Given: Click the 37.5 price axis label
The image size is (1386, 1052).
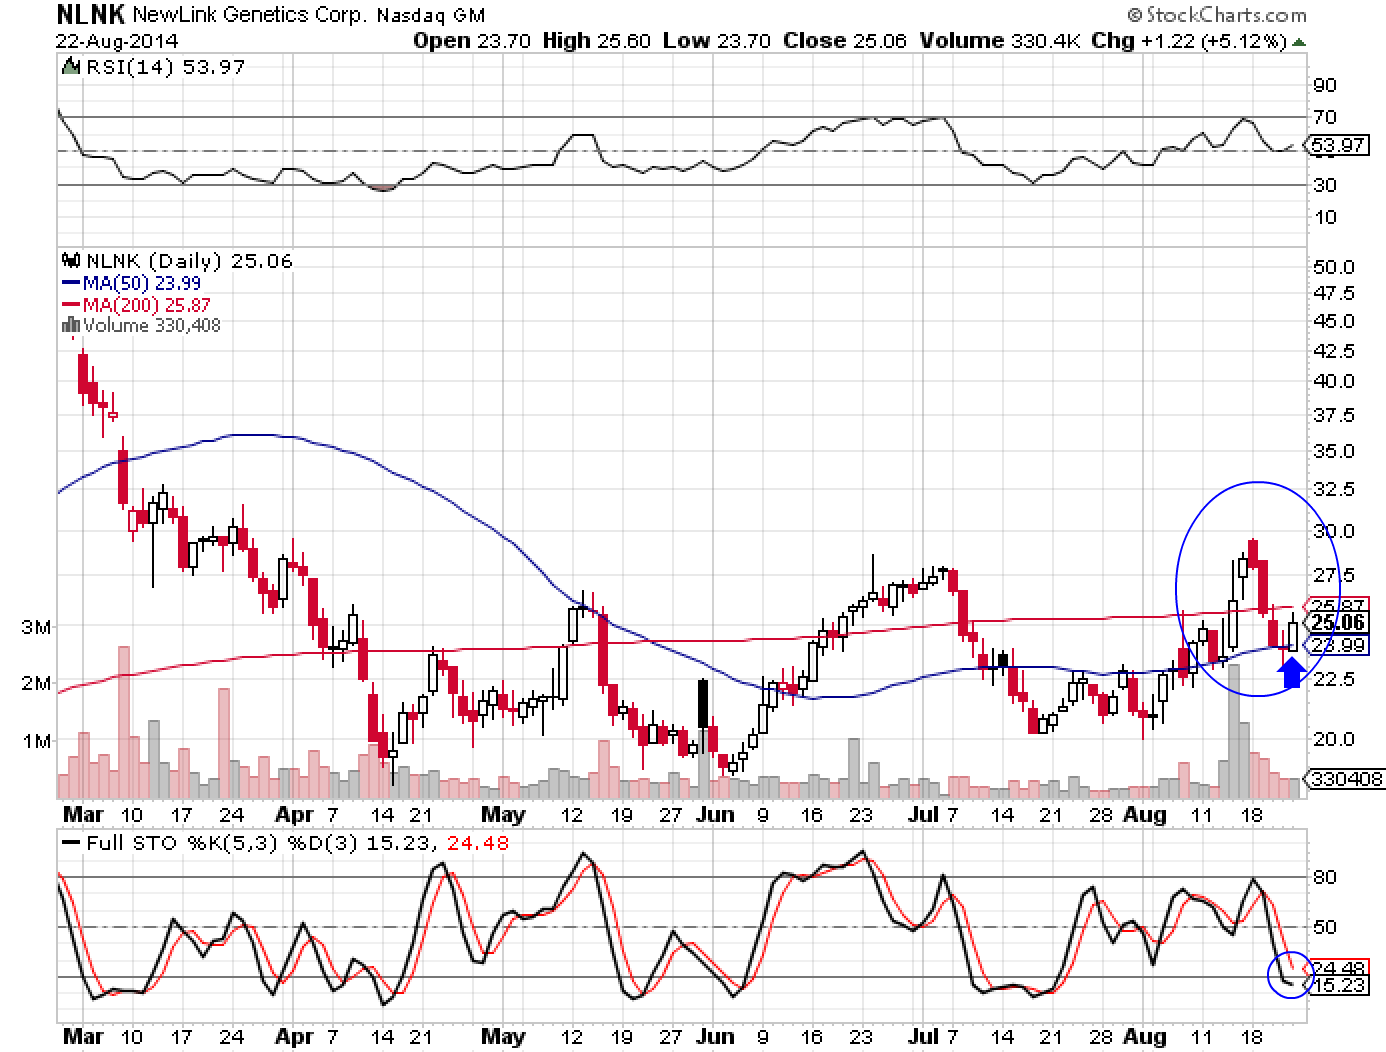Looking at the screenshot, I should 1333,415.
